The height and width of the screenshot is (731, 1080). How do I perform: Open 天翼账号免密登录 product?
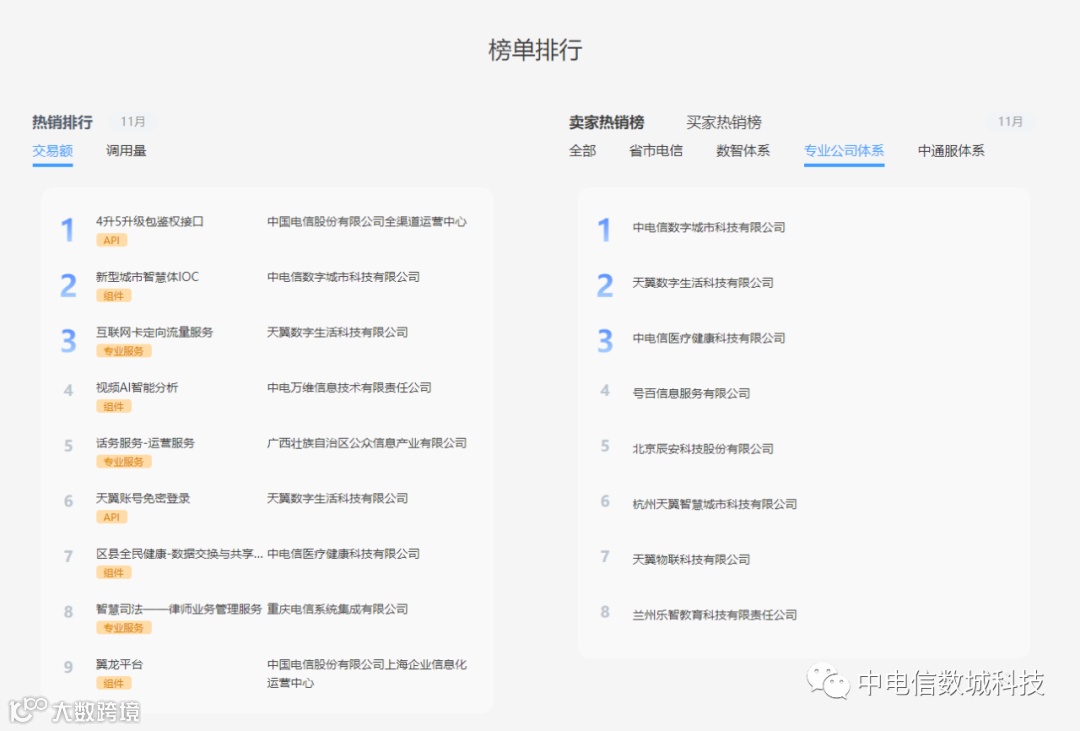(x=143, y=498)
